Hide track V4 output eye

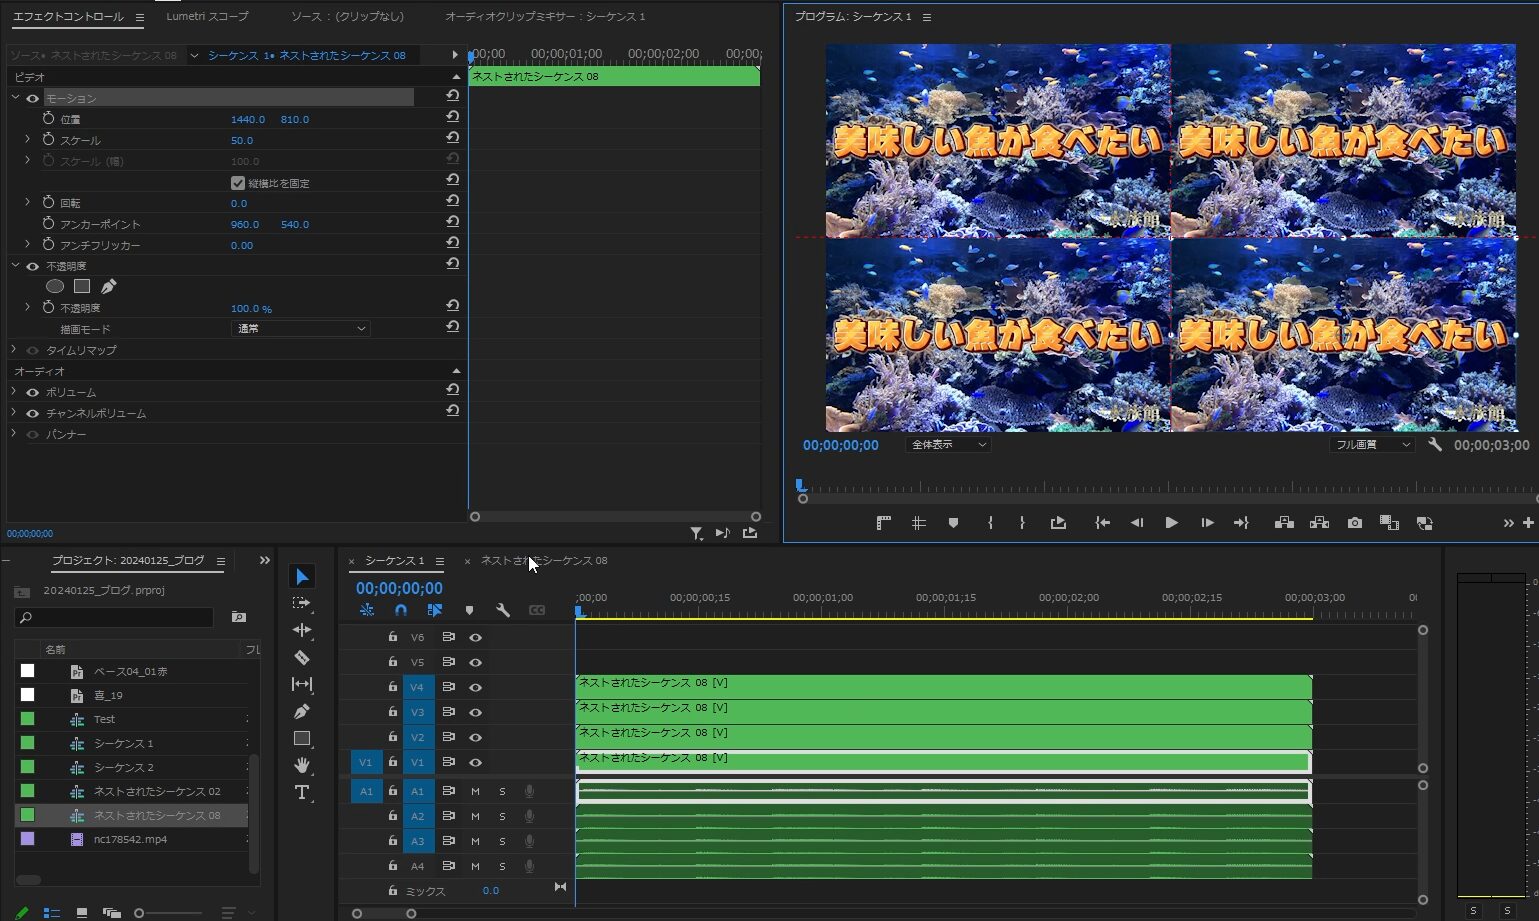pyautogui.click(x=476, y=687)
